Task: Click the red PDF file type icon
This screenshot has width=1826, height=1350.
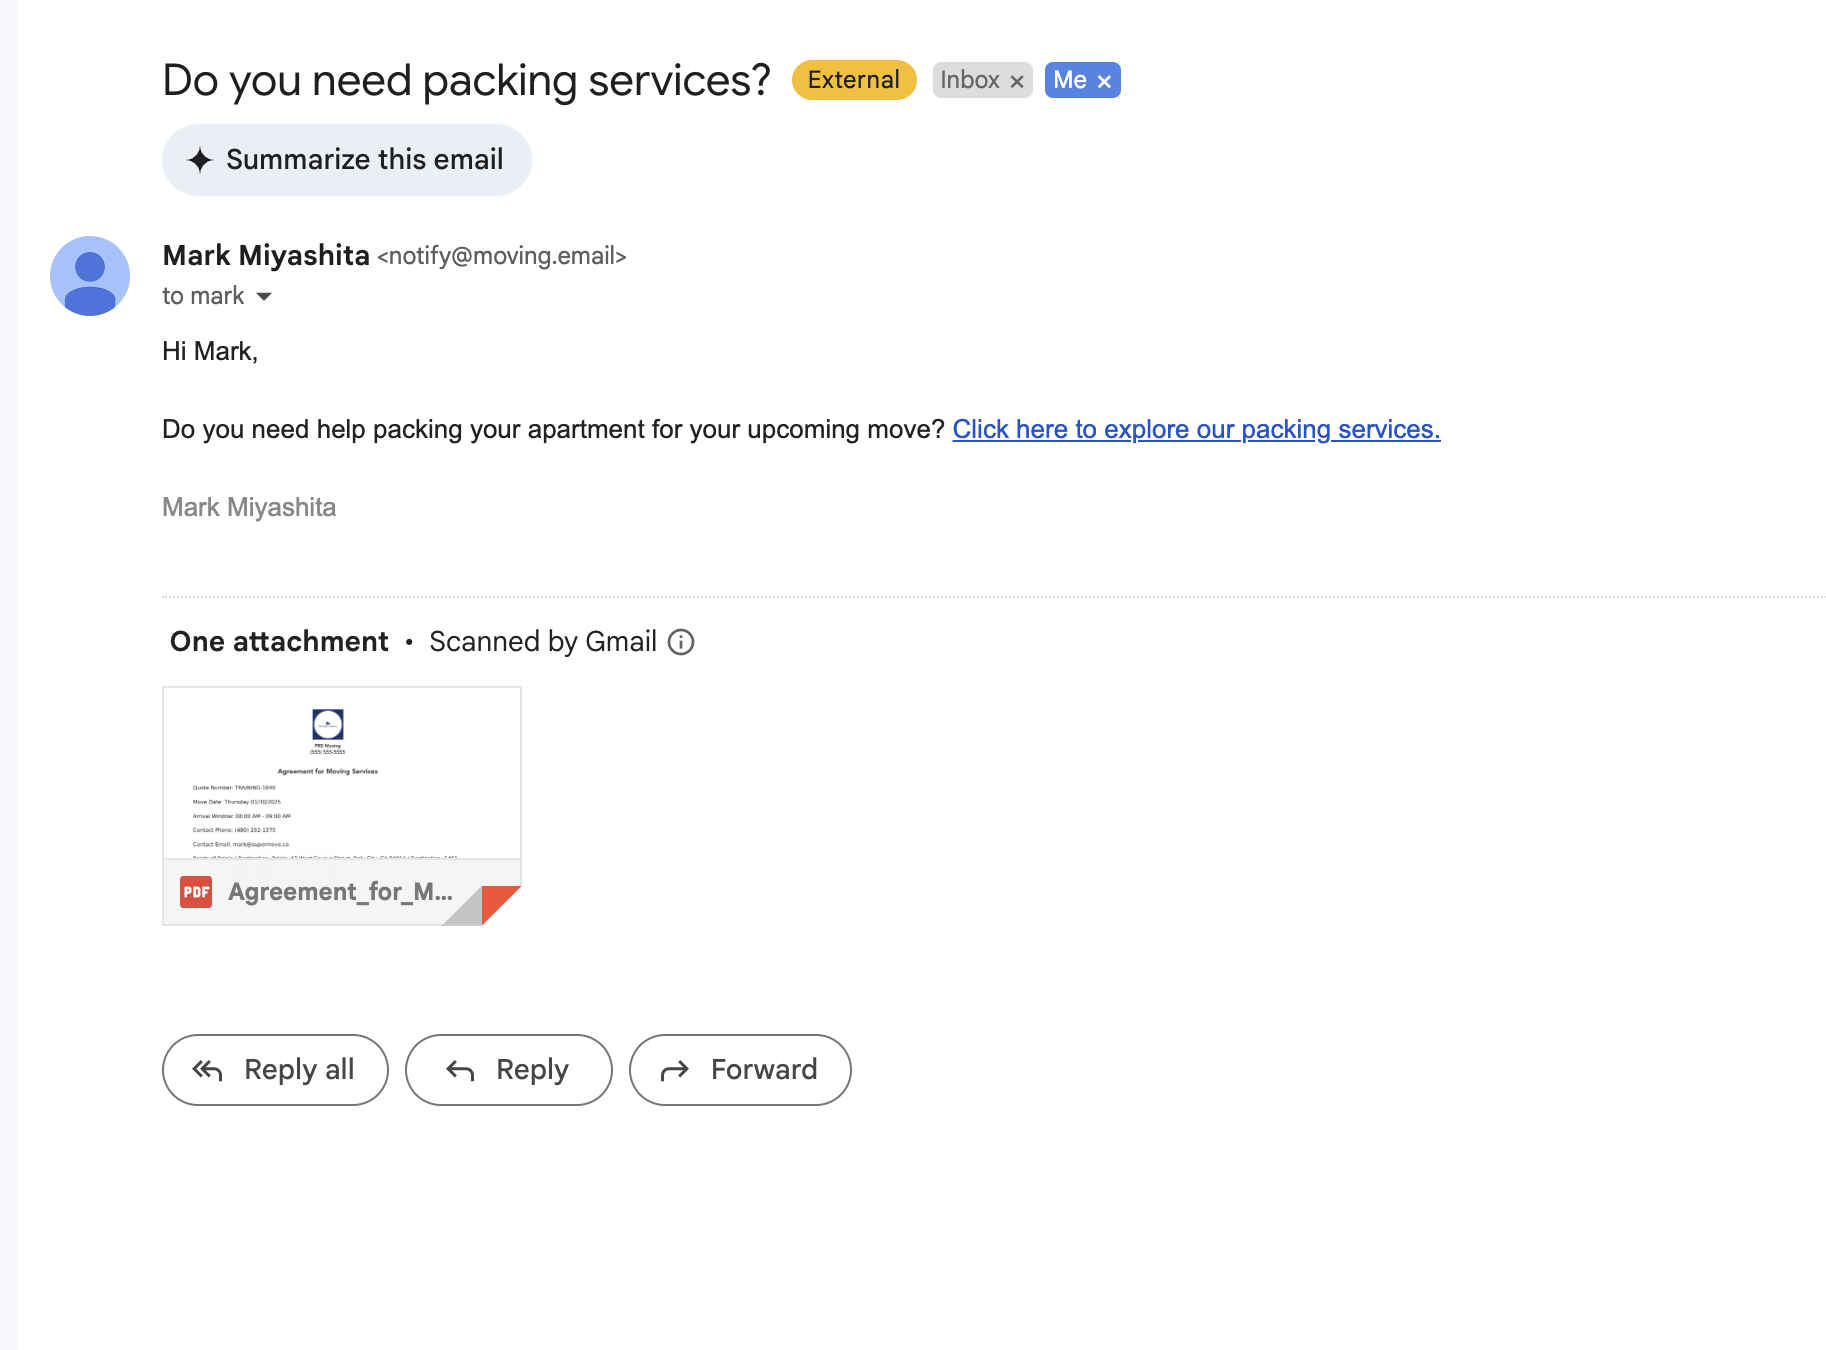Action: (x=196, y=891)
